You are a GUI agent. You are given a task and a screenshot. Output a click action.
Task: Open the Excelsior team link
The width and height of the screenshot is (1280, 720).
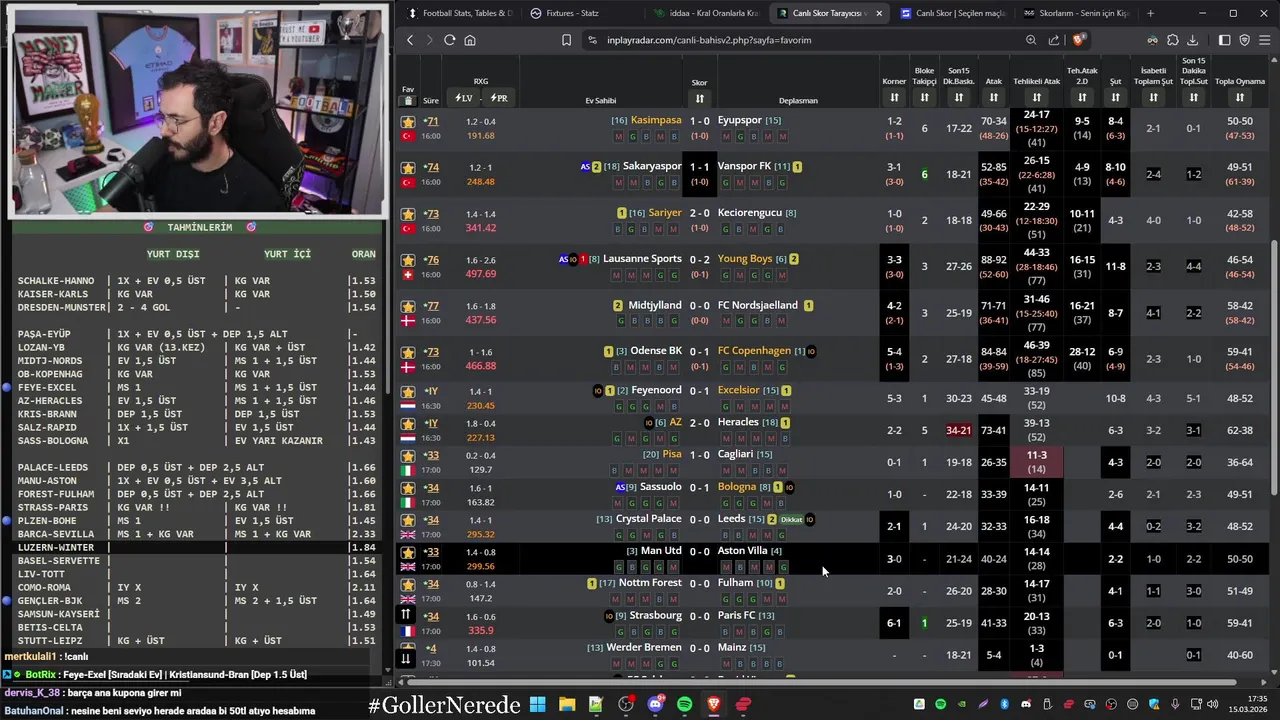[738, 390]
